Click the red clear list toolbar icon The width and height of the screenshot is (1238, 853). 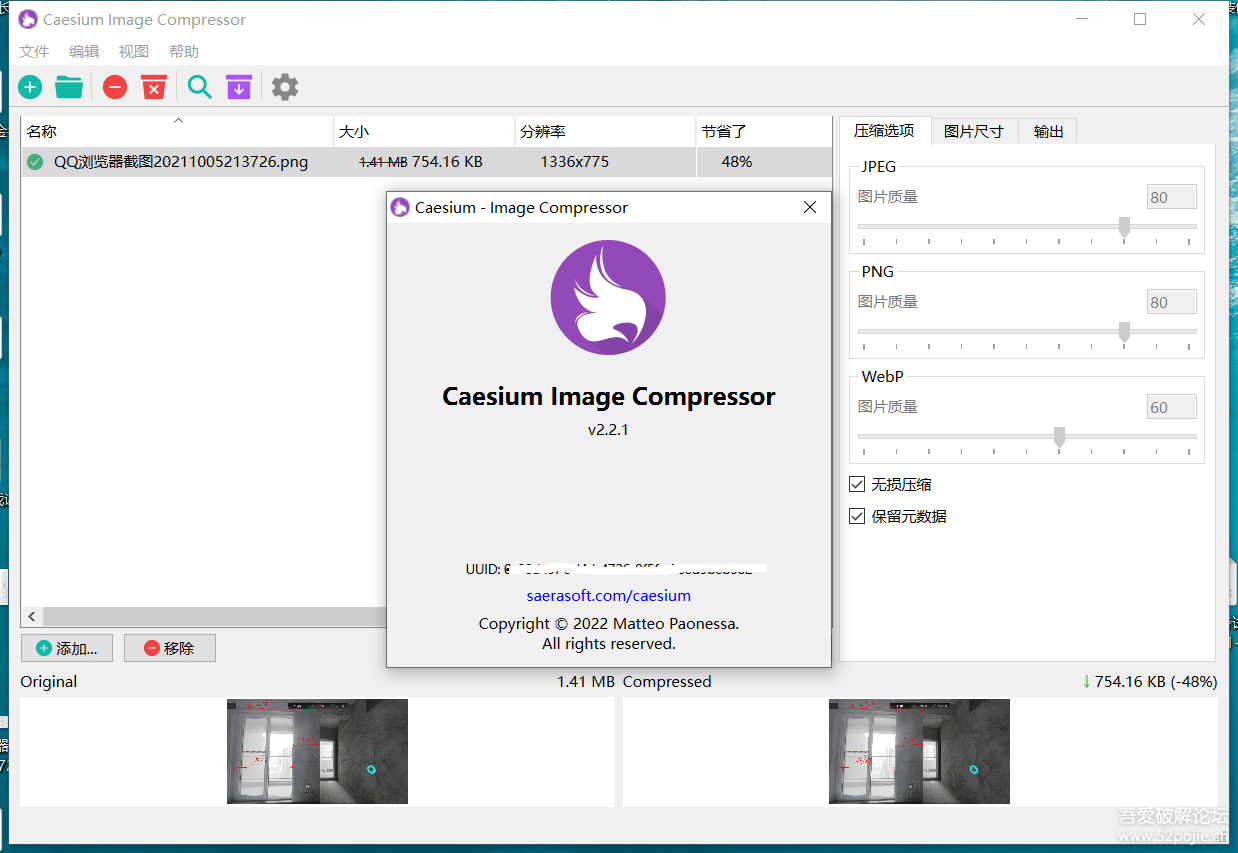154,88
